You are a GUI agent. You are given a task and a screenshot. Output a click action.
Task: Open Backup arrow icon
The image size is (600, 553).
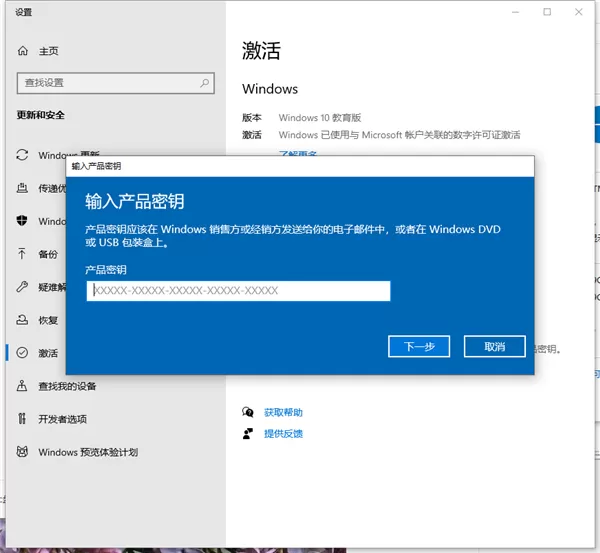22,254
